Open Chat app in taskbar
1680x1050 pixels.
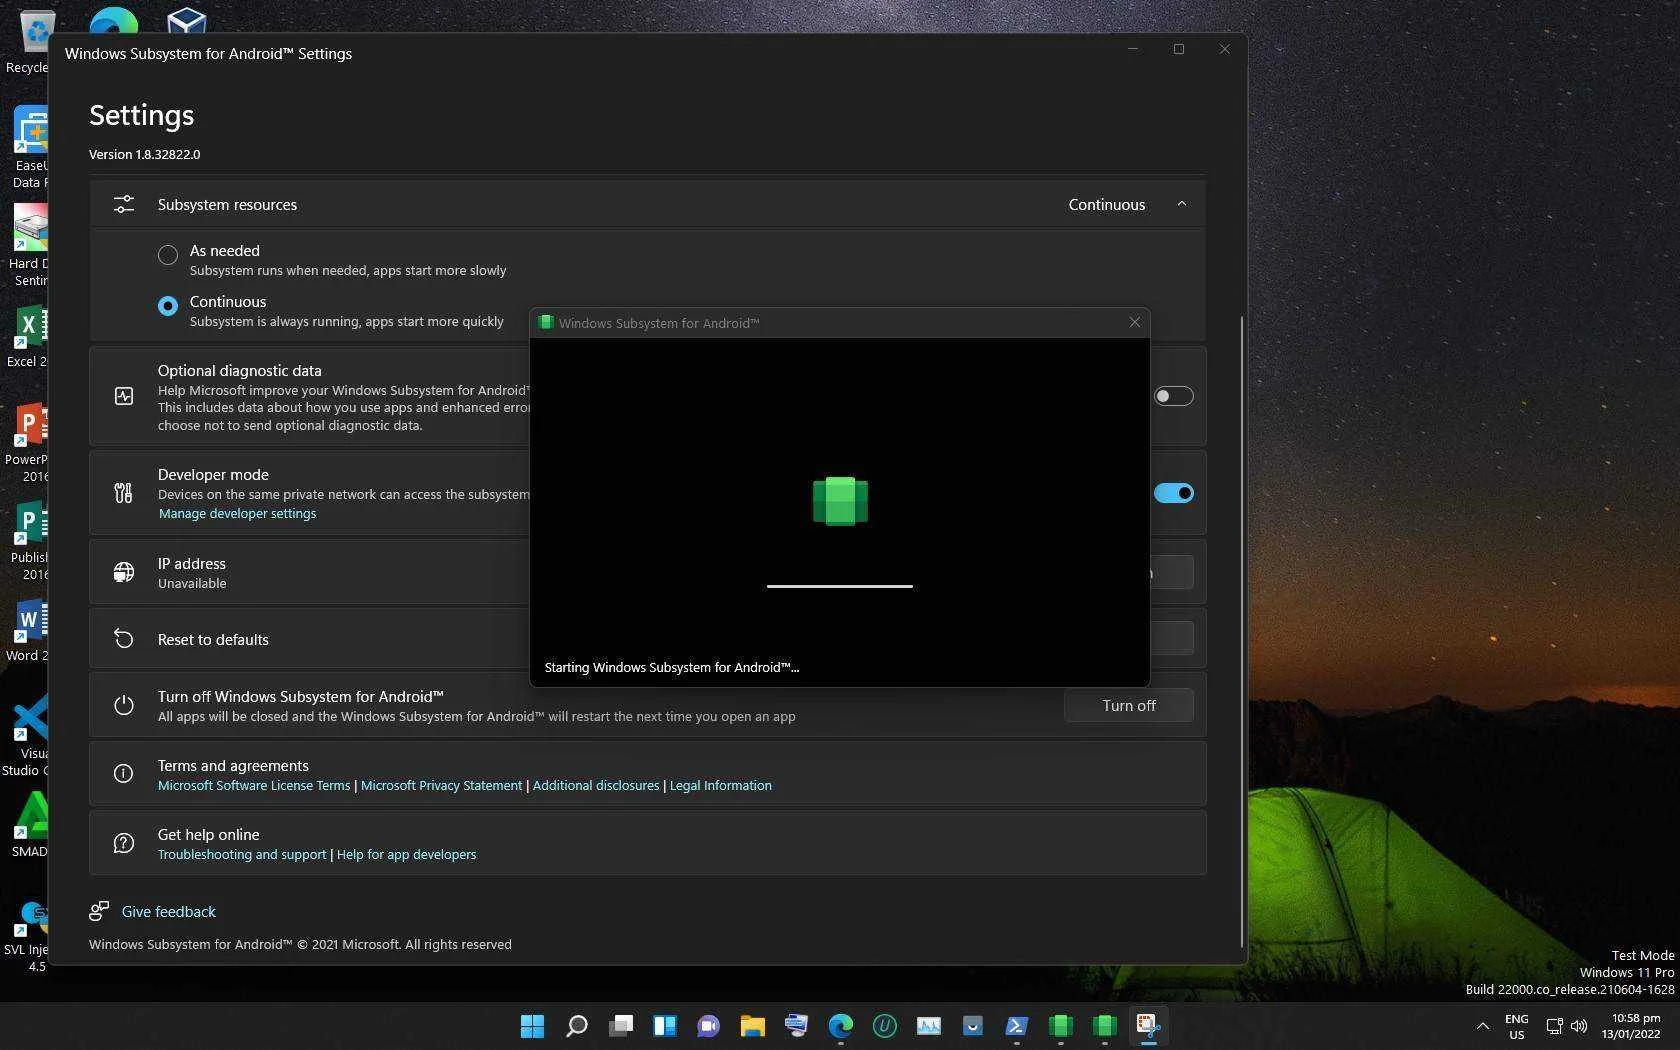click(709, 1026)
